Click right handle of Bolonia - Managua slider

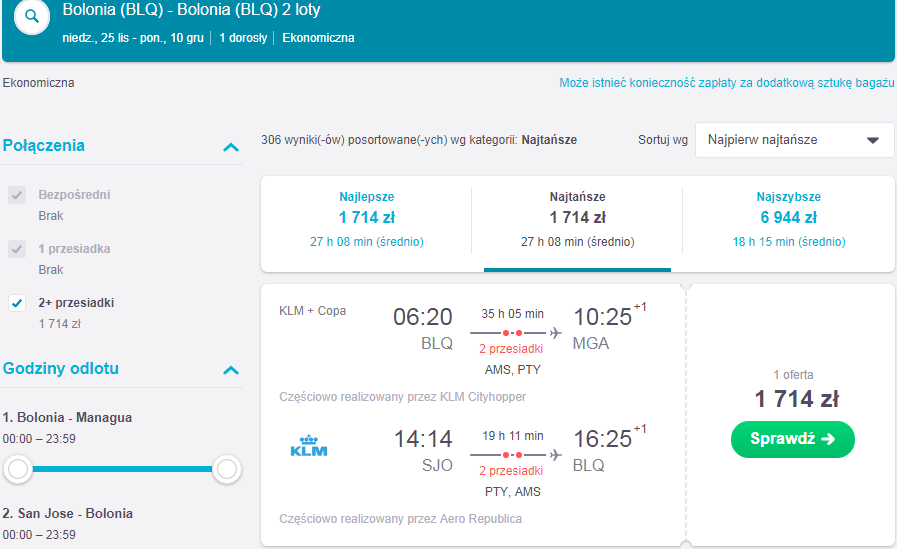[227, 469]
